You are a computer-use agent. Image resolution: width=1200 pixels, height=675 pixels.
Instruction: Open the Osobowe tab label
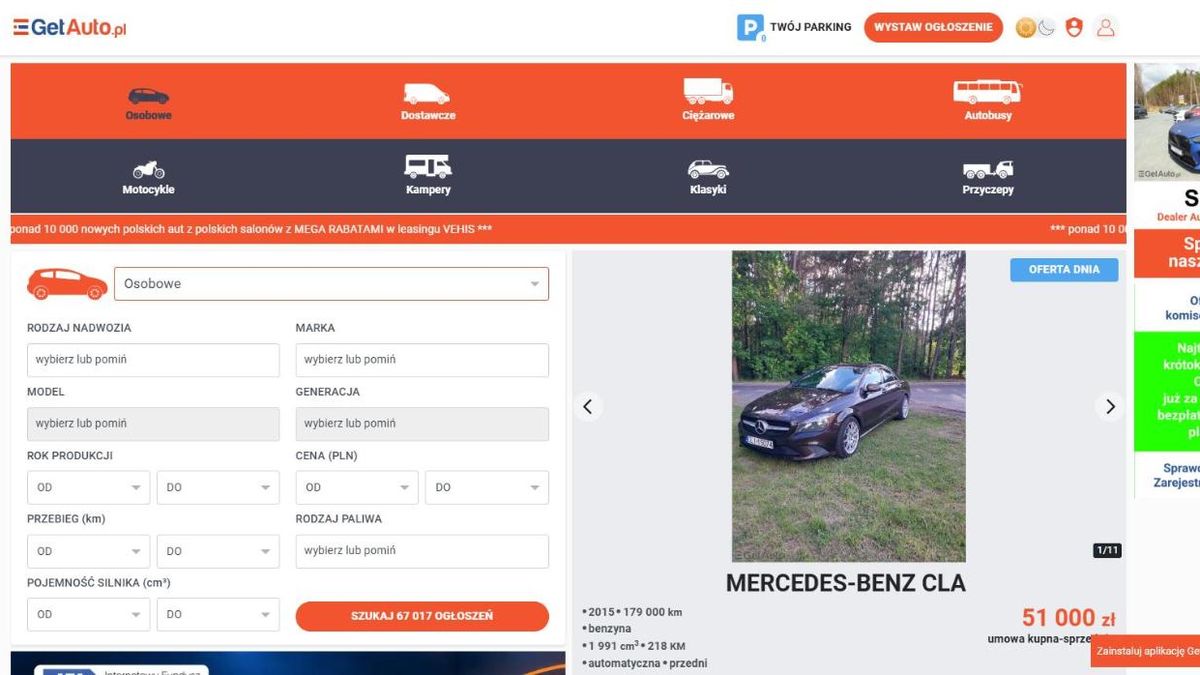(x=148, y=116)
